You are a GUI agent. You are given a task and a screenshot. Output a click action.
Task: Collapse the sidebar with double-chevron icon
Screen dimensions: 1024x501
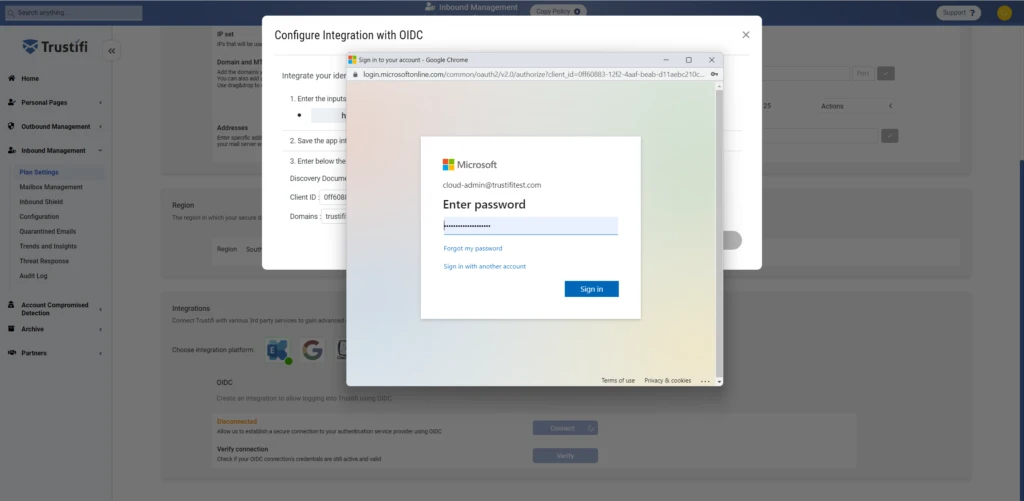[112, 51]
